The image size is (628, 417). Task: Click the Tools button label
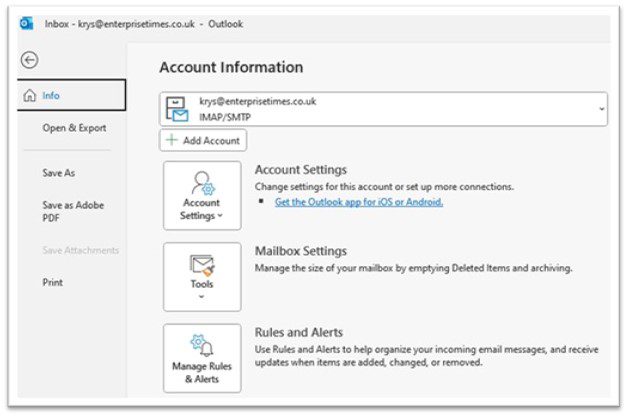[202, 284]
